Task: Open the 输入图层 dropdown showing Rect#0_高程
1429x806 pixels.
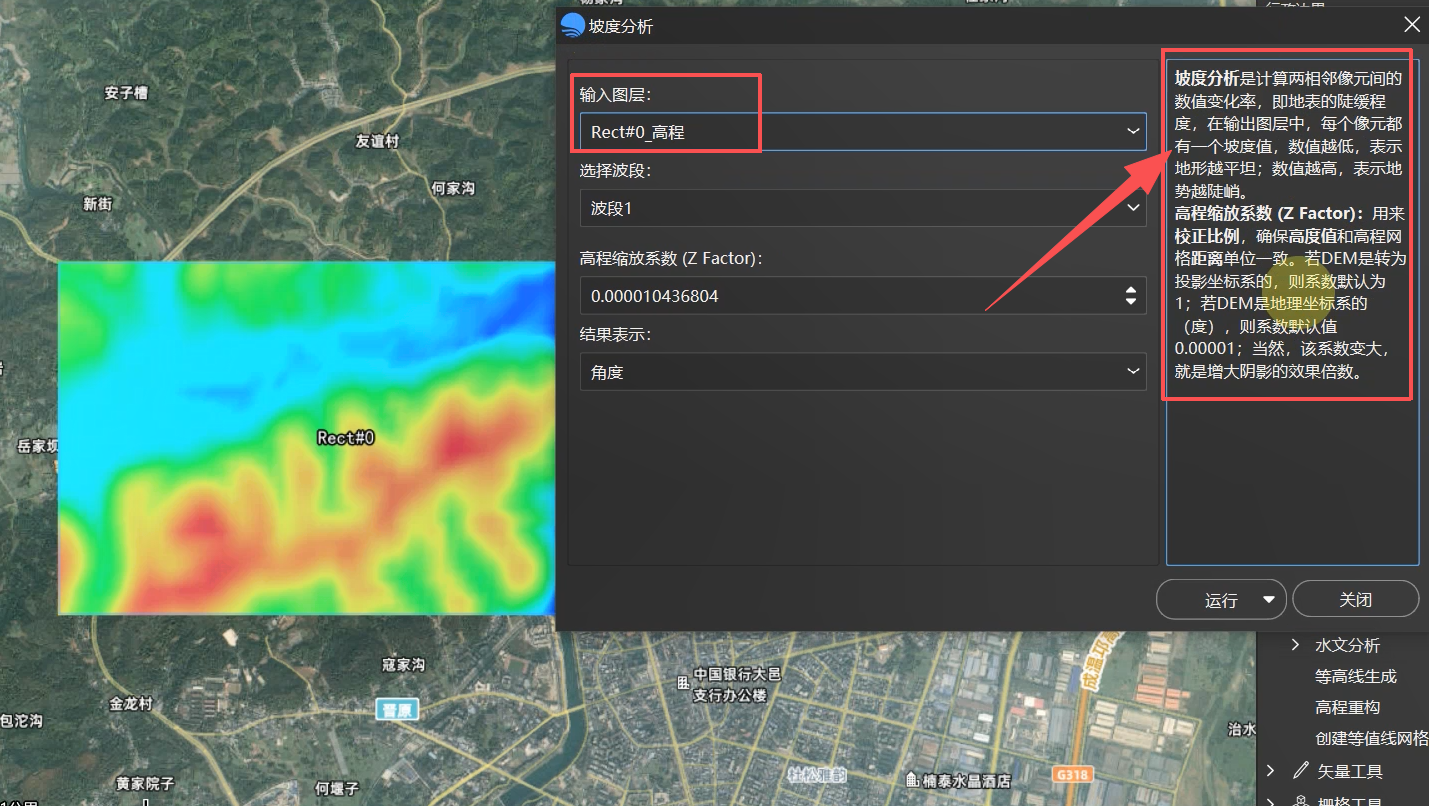Action: [863, 131]
